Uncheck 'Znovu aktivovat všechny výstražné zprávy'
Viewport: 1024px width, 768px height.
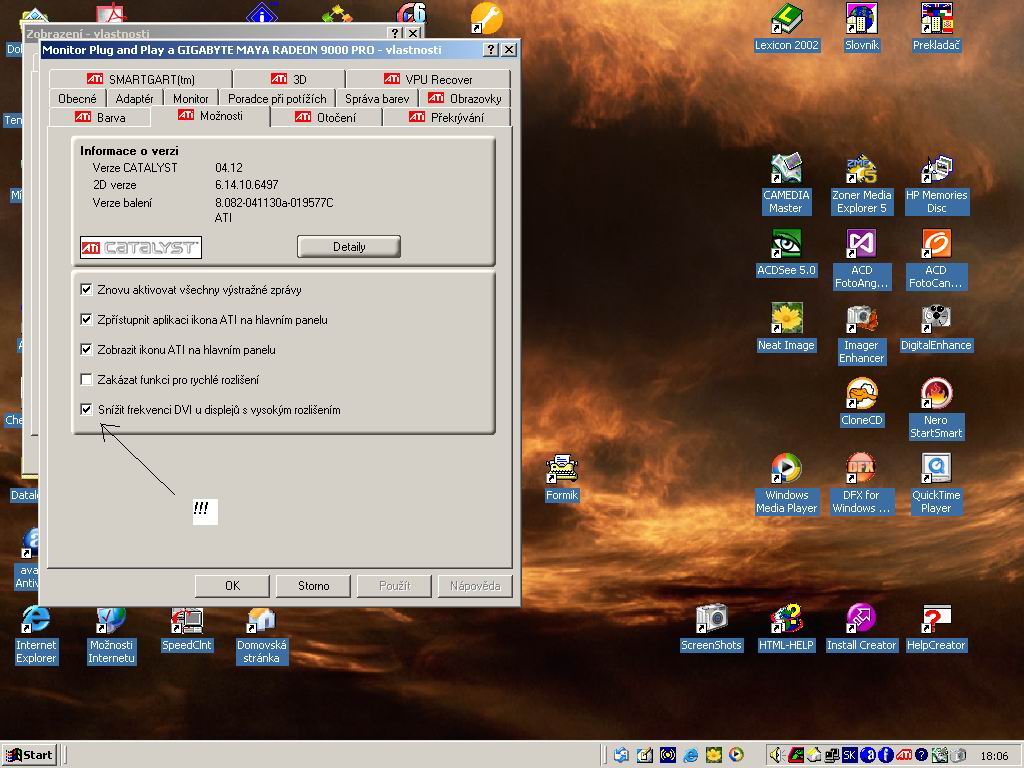point(87,290)
